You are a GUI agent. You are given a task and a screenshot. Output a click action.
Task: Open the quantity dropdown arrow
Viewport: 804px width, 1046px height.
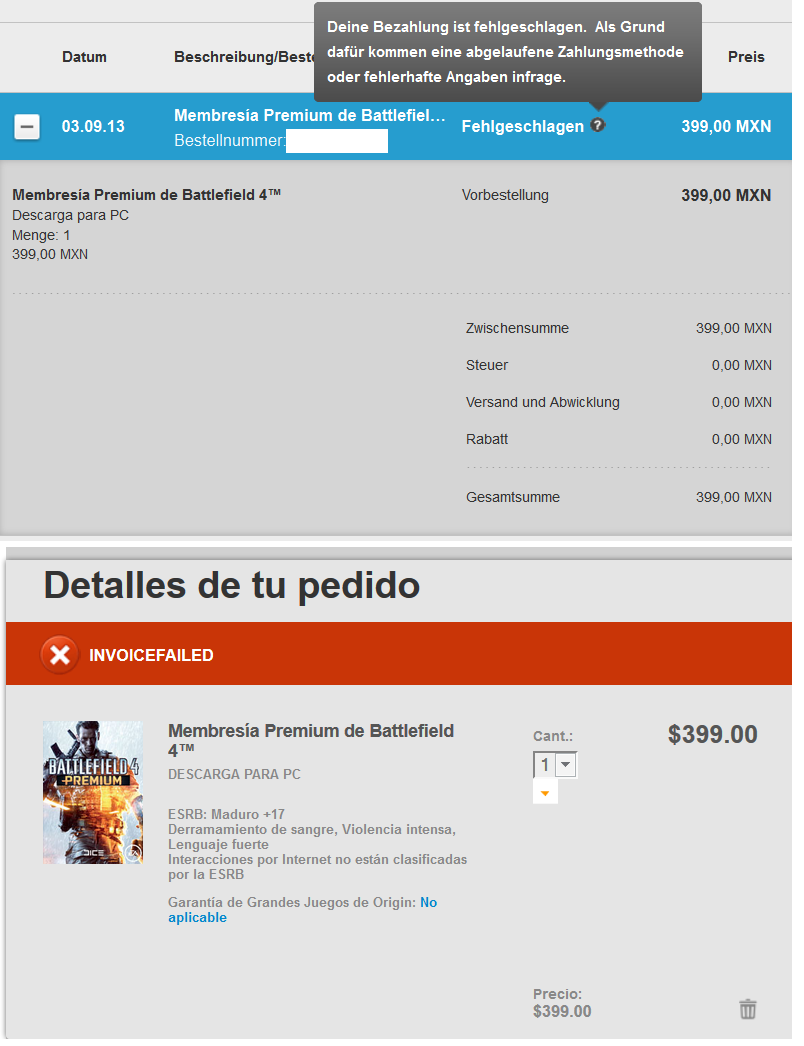click(566, 764)
